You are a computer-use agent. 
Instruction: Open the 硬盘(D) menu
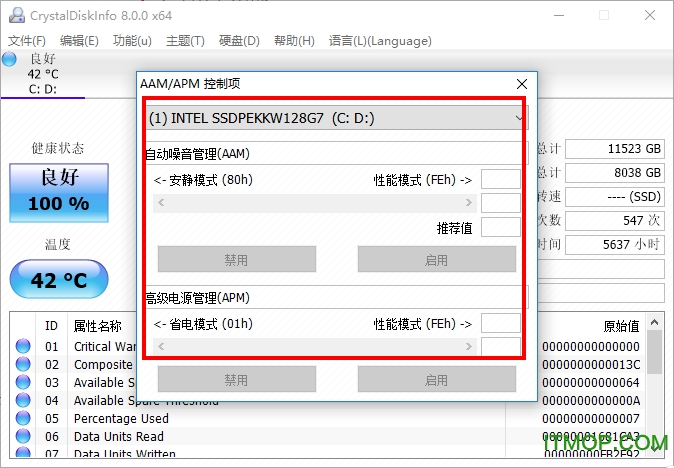(x=239, y=41)
